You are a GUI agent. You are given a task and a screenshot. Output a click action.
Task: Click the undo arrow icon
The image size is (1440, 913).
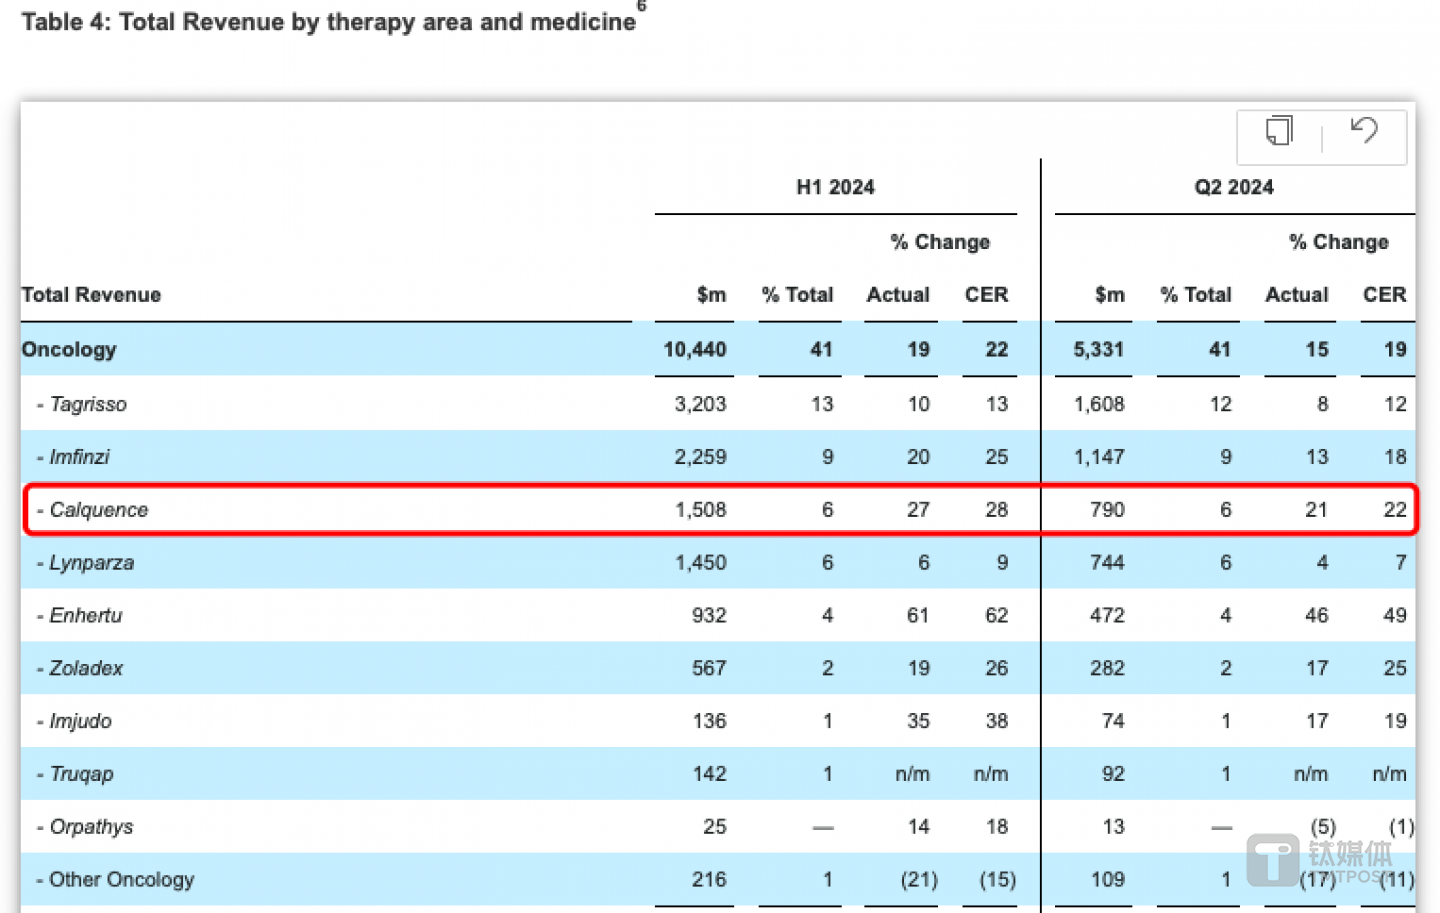pyautogui.click(x=1364, y=131)
